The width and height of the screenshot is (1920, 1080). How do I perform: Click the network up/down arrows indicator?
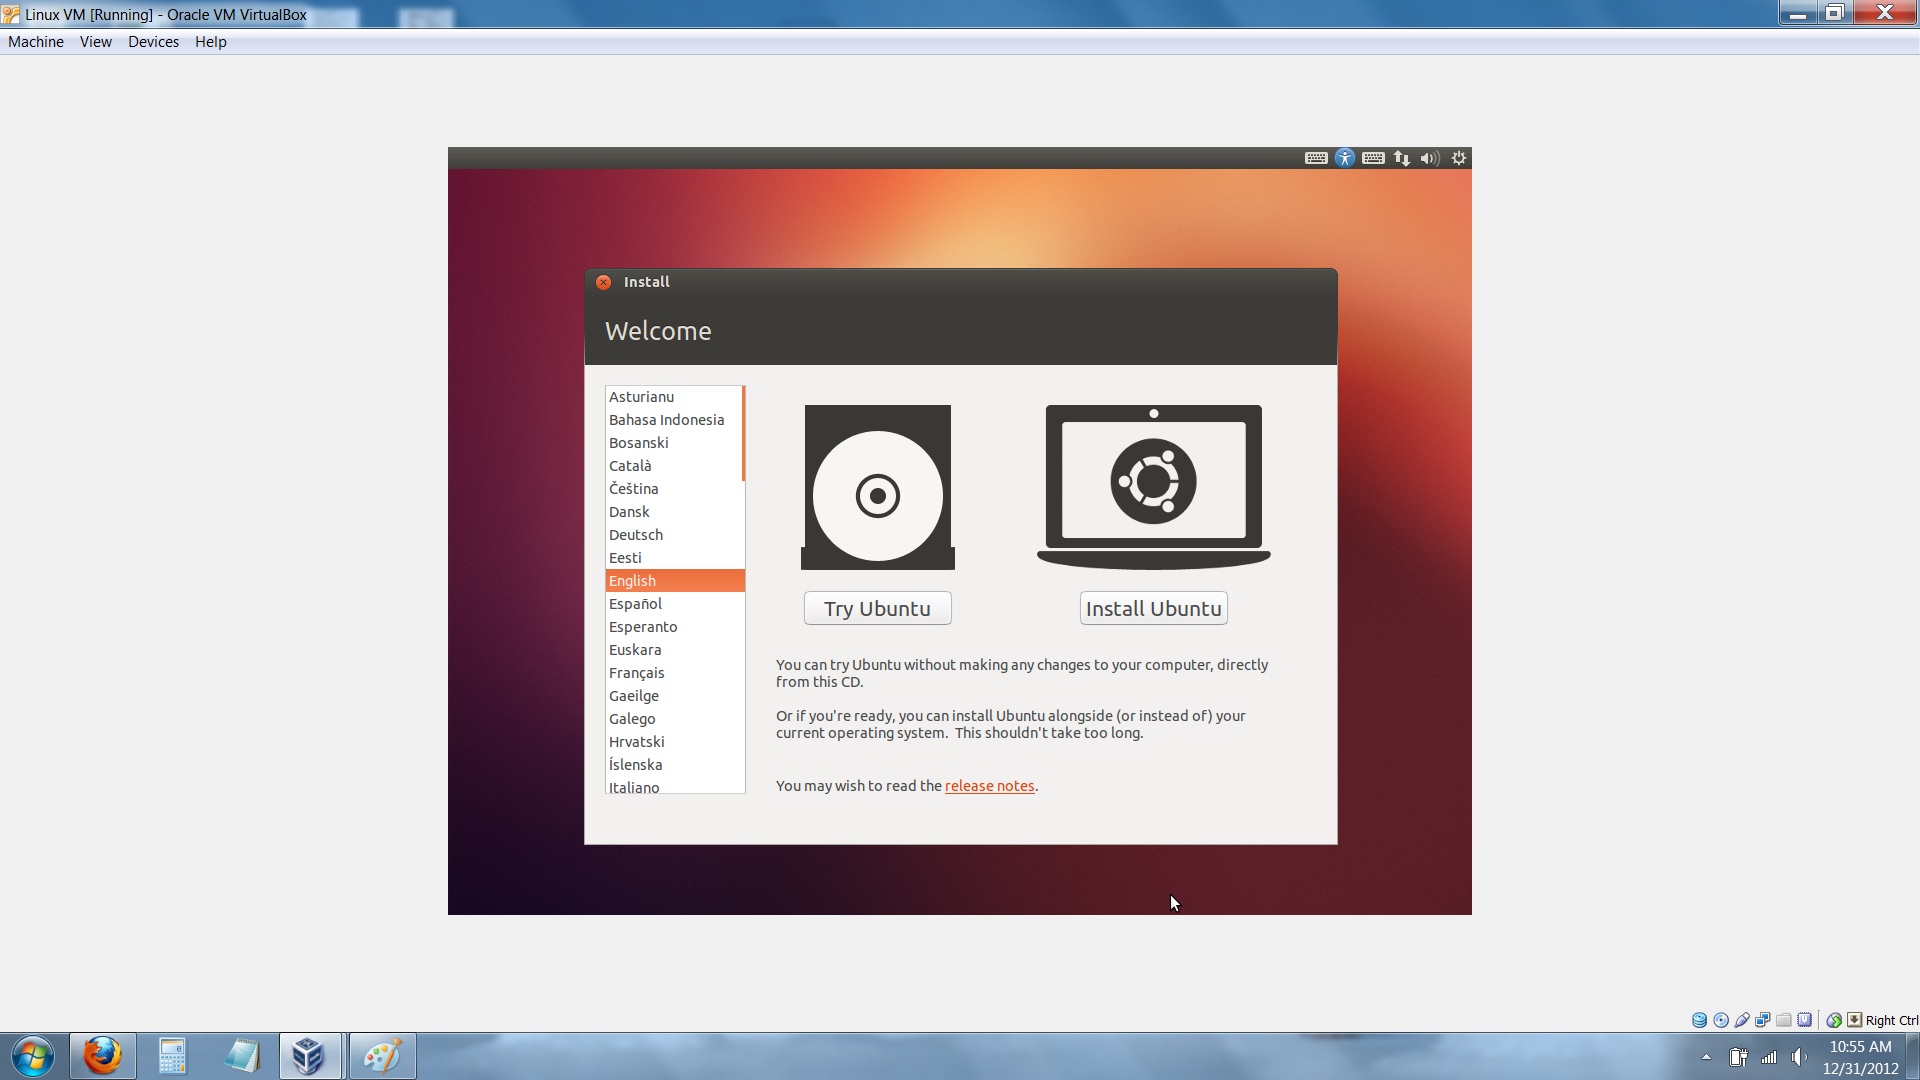[1402, 158]
